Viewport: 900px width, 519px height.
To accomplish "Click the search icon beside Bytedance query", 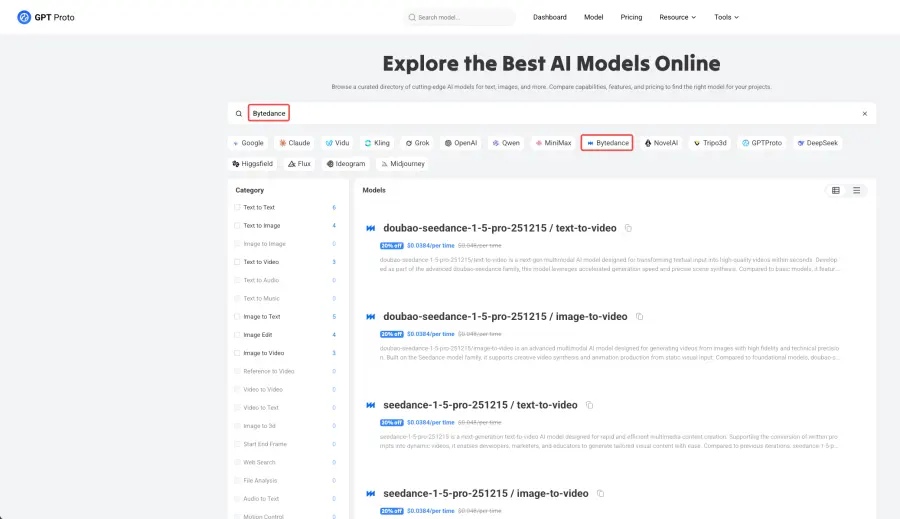I will [x=239, y=114].
